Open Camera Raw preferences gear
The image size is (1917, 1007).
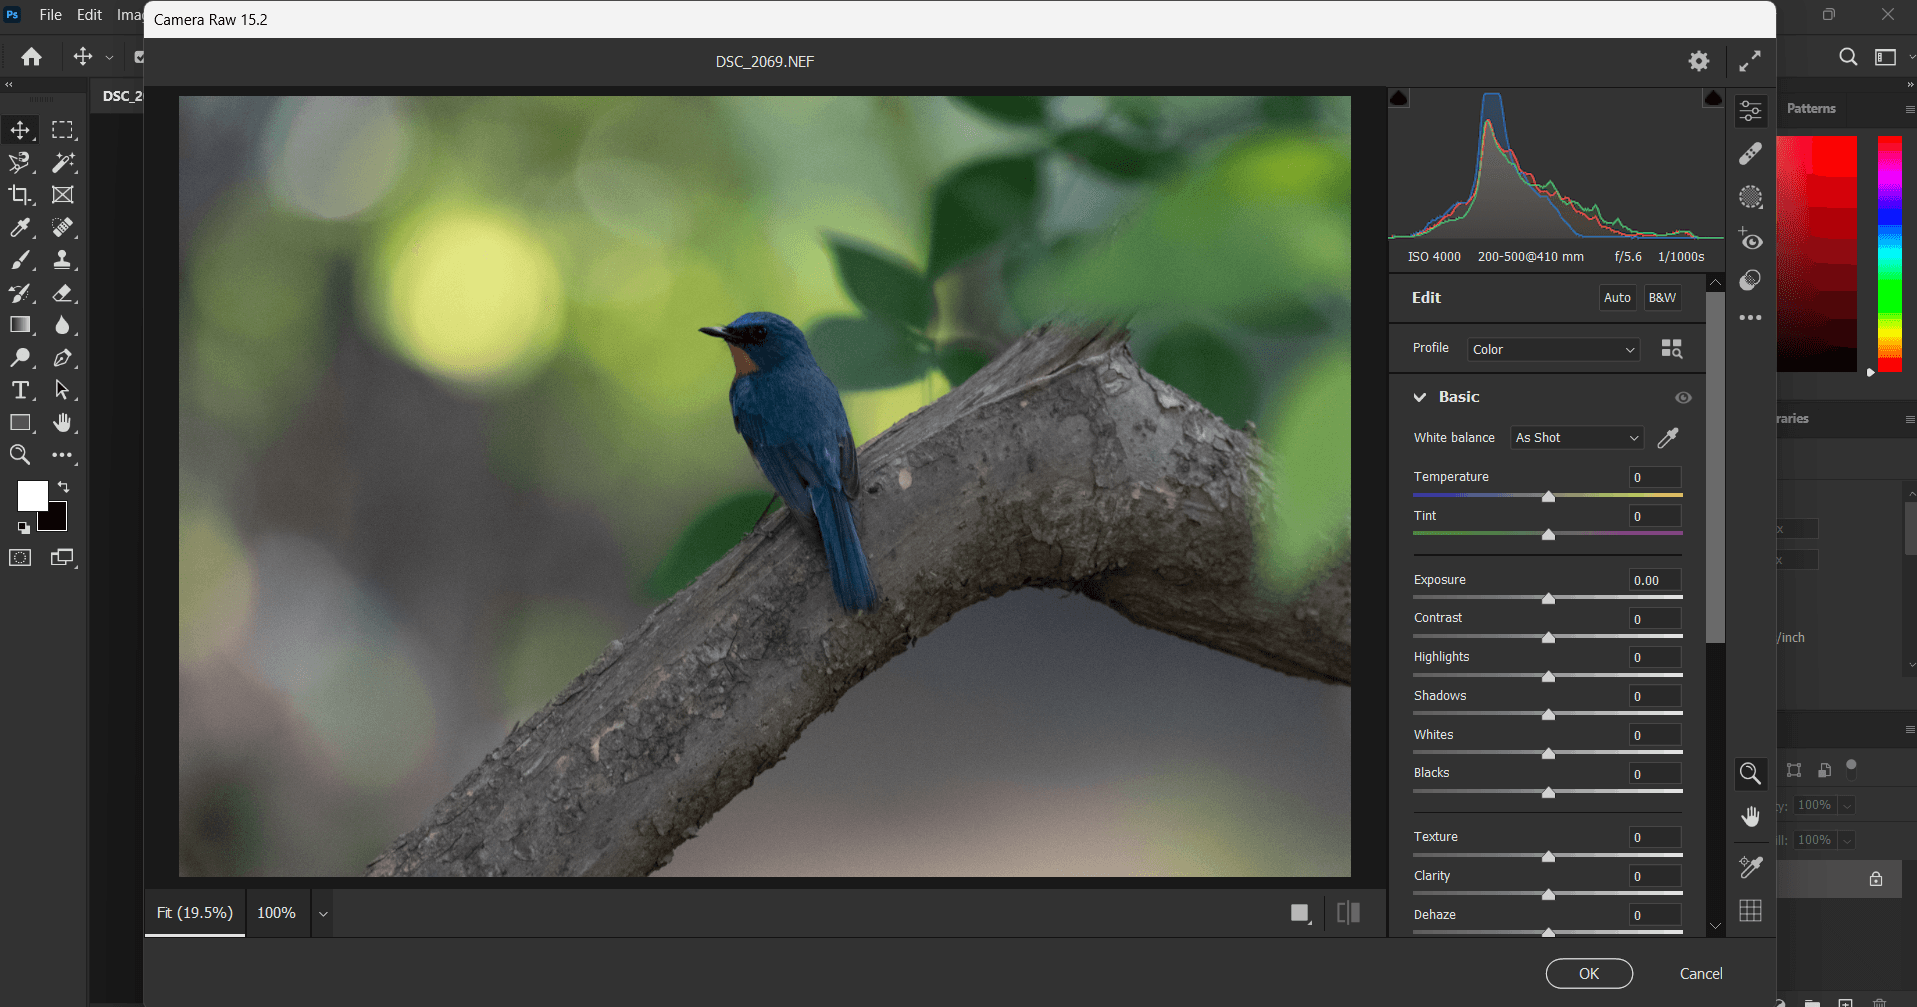point(1699,61)
